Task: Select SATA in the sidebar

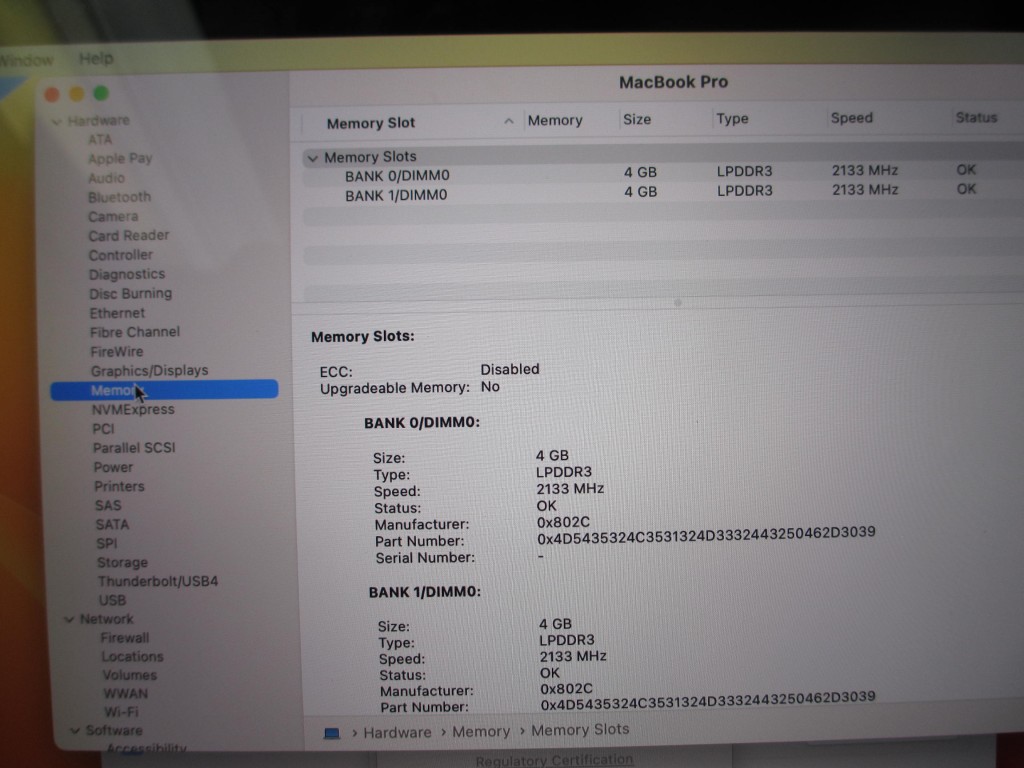Action: 112,524
